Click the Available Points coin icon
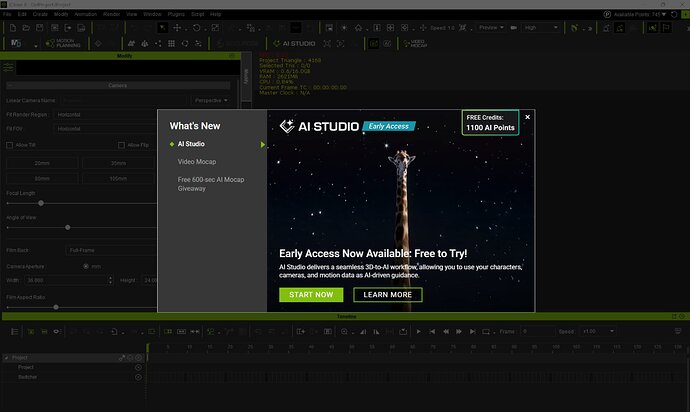690x412 pixels. 607,14
